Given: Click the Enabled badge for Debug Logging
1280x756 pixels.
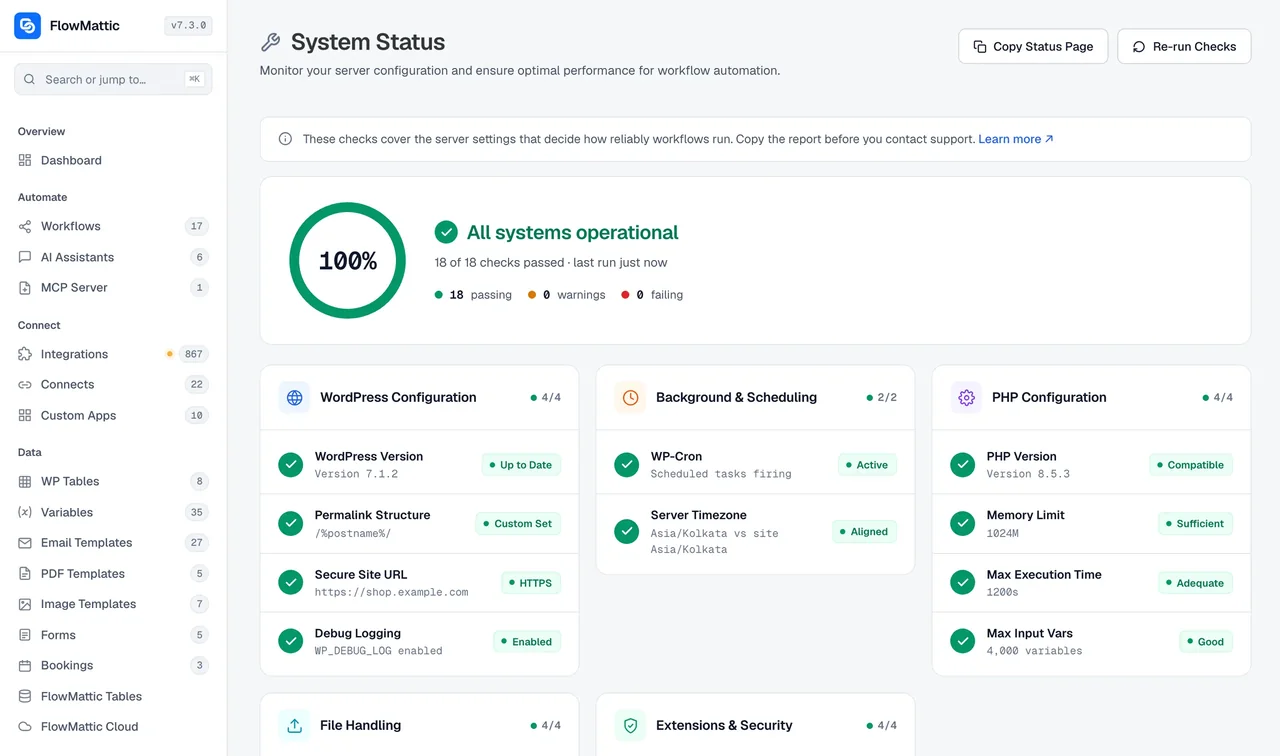Looking at the screenshot, I should click(527, 642).
